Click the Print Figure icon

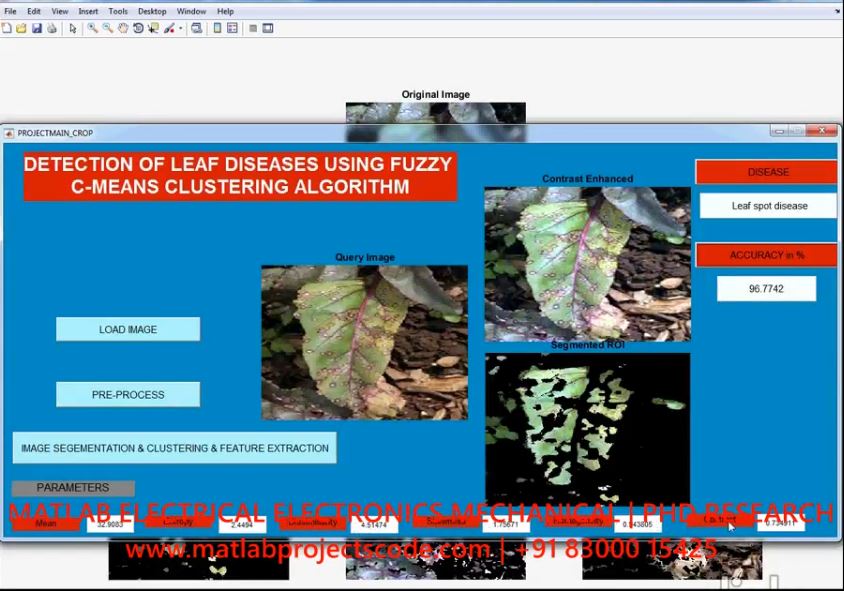pos(52,28)
